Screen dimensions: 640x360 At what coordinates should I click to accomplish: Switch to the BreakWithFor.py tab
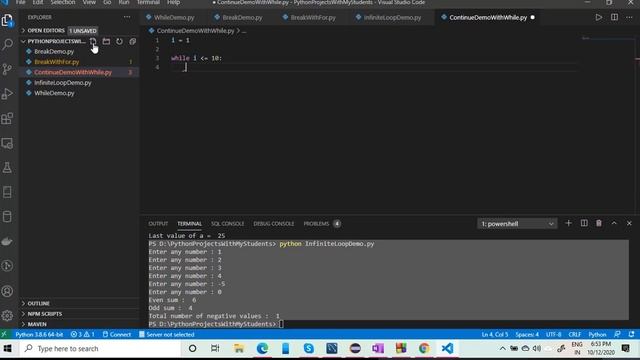click(313, 18)
